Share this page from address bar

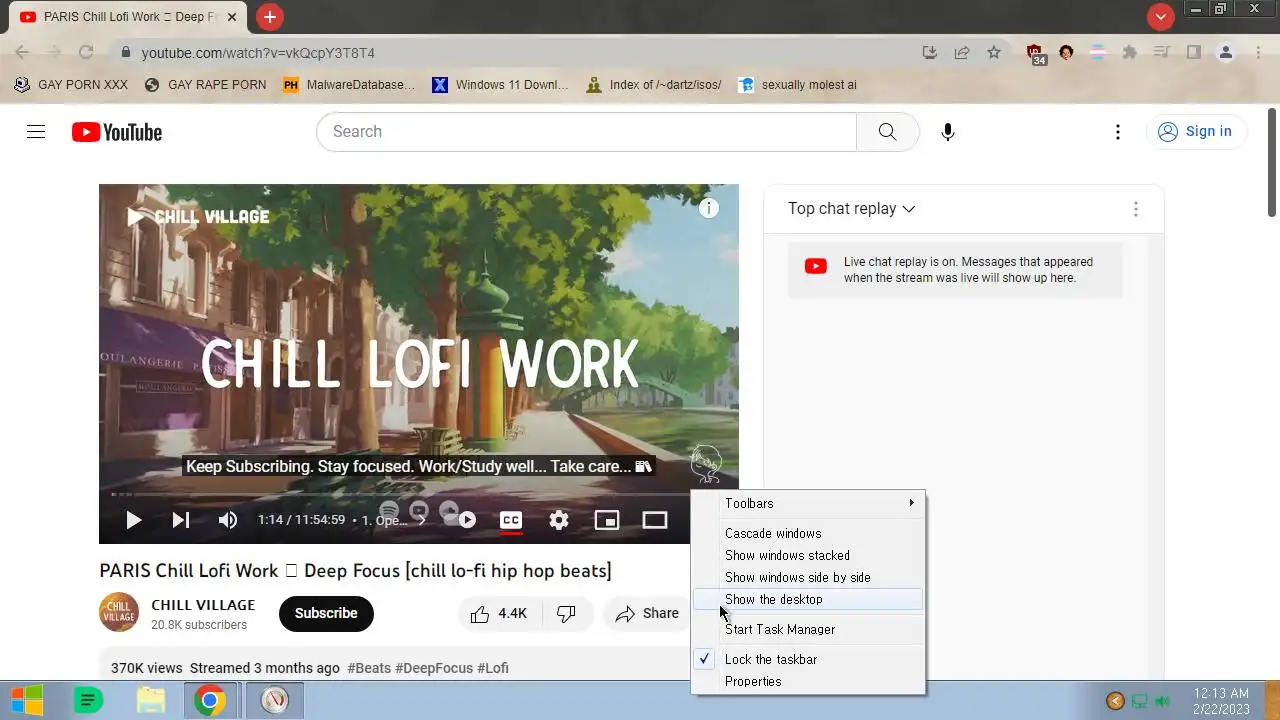click(x=962, y=52)
